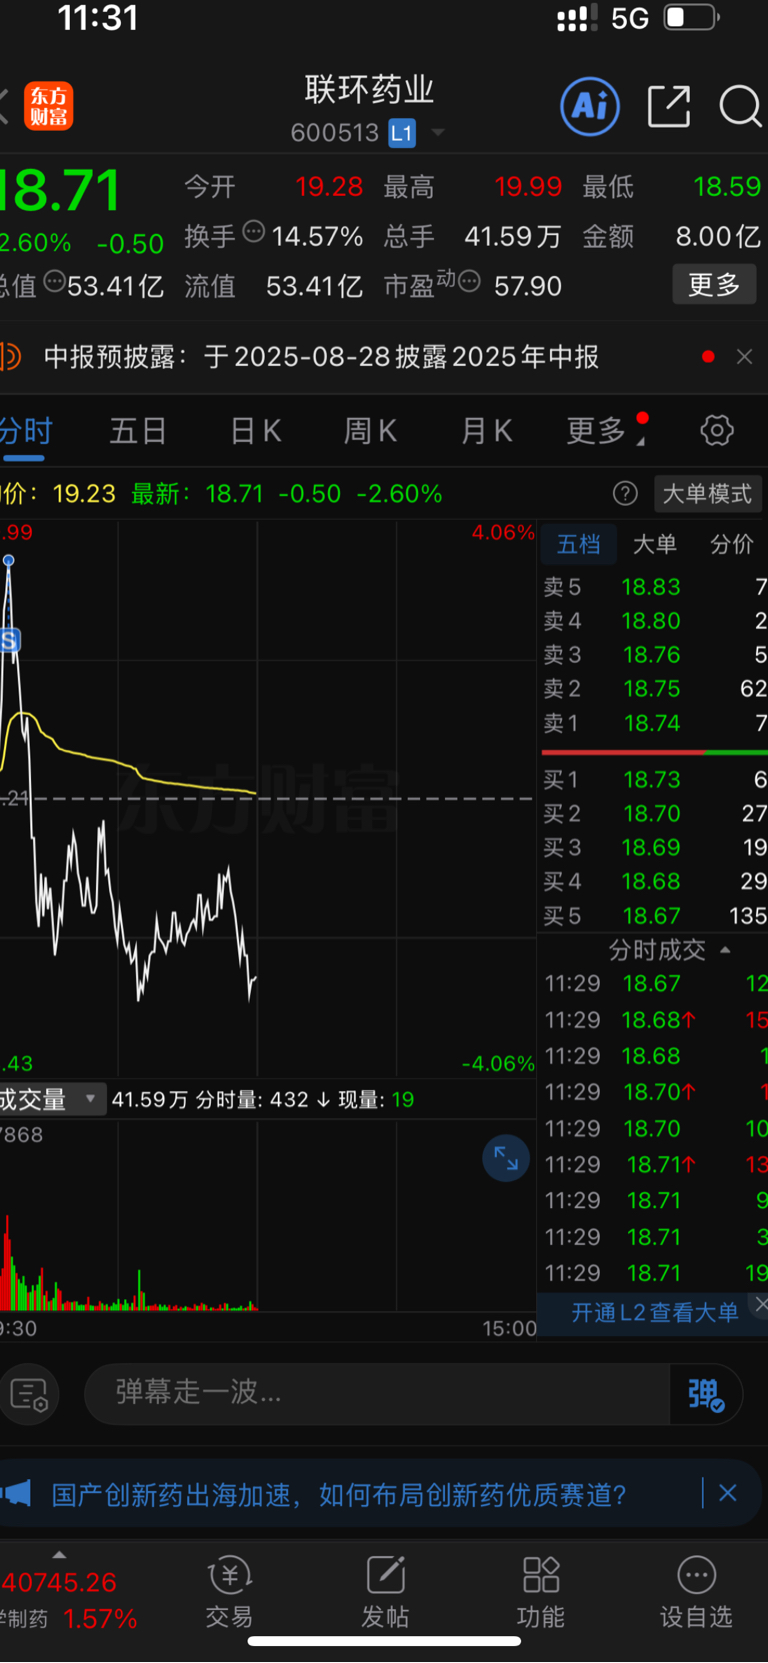Select the 分时 tab
This screenshot has height=1663, width=768.
(25, 431)
